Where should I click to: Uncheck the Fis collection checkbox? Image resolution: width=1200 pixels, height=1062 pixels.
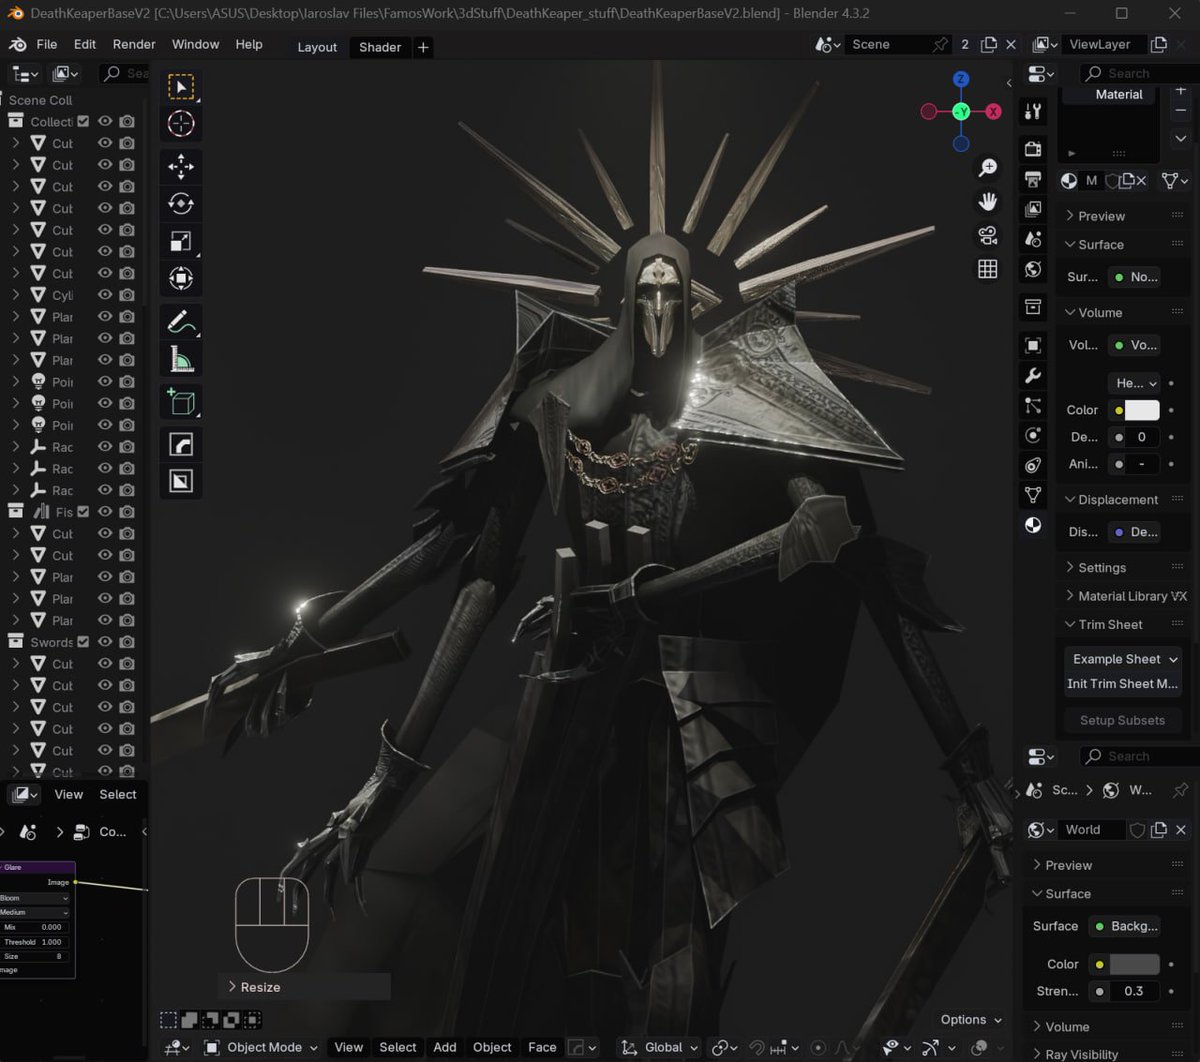click(83, 512)
